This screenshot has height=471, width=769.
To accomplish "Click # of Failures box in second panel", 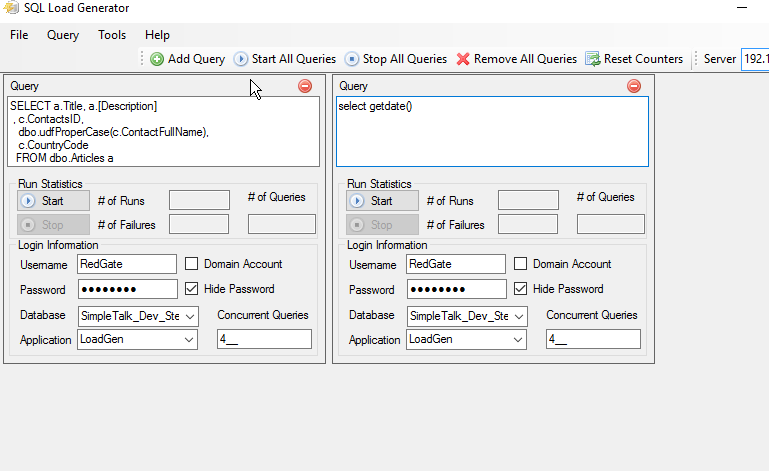I will click(528, 224).
